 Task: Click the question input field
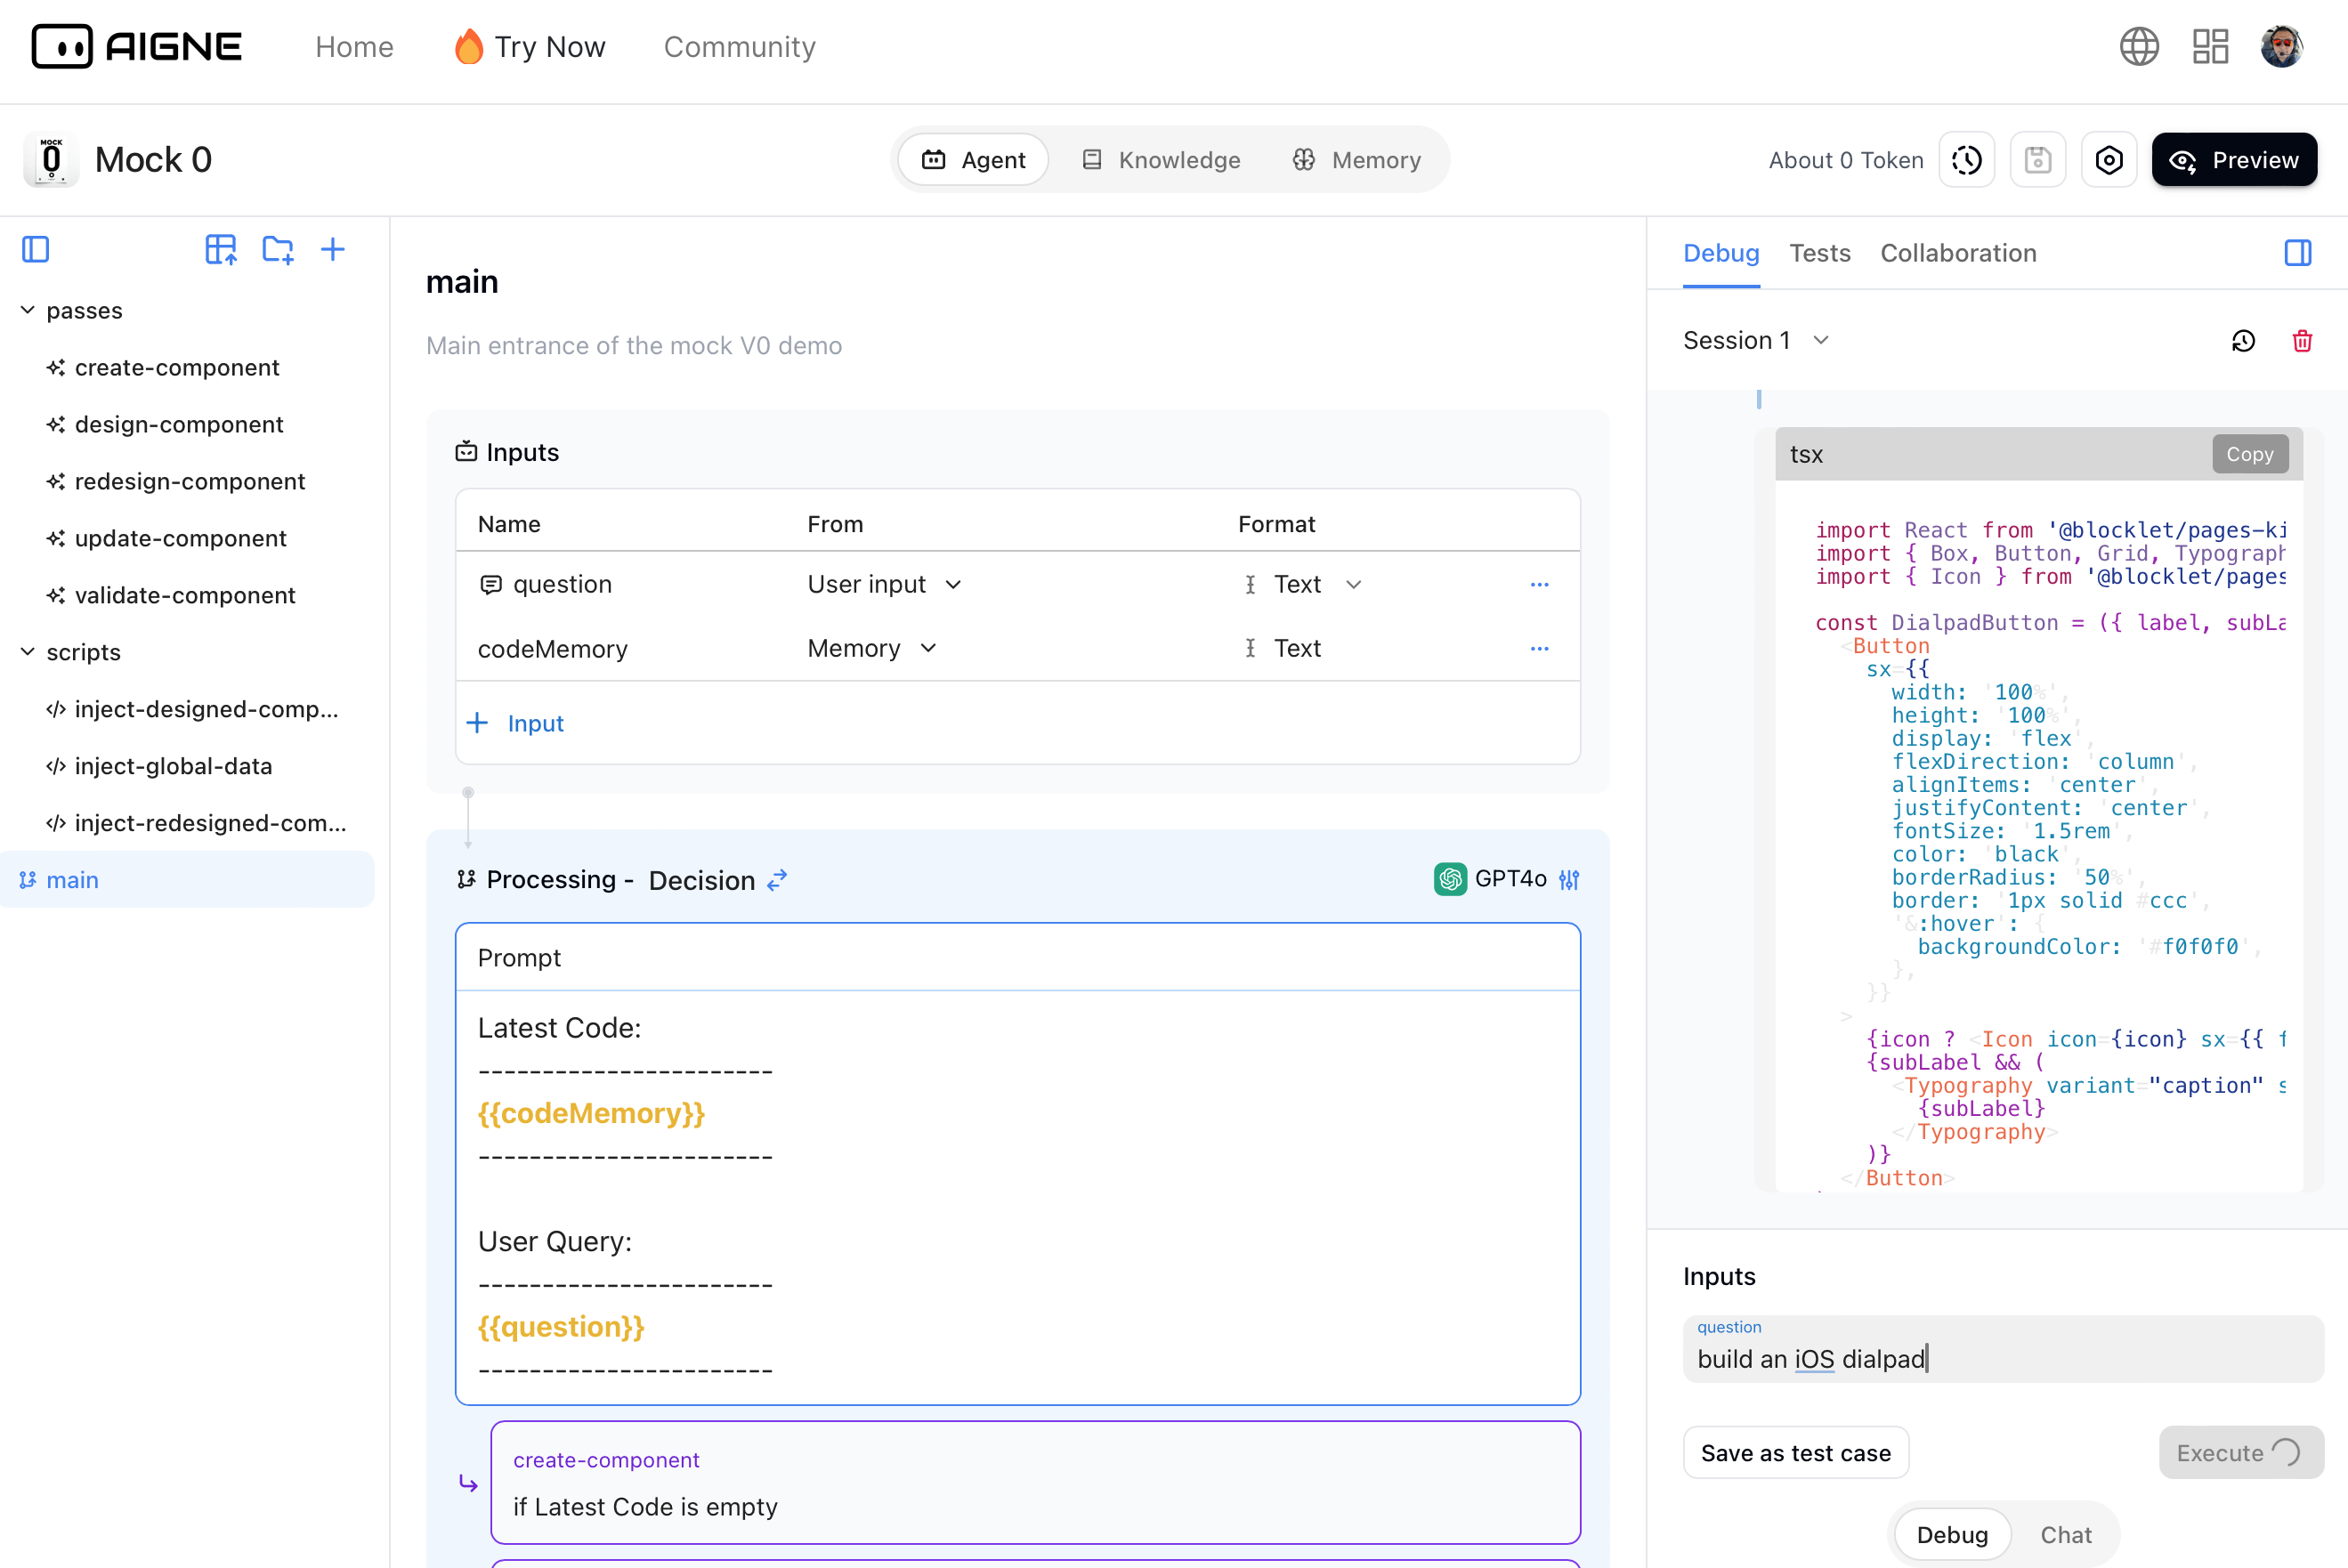2002,1358
